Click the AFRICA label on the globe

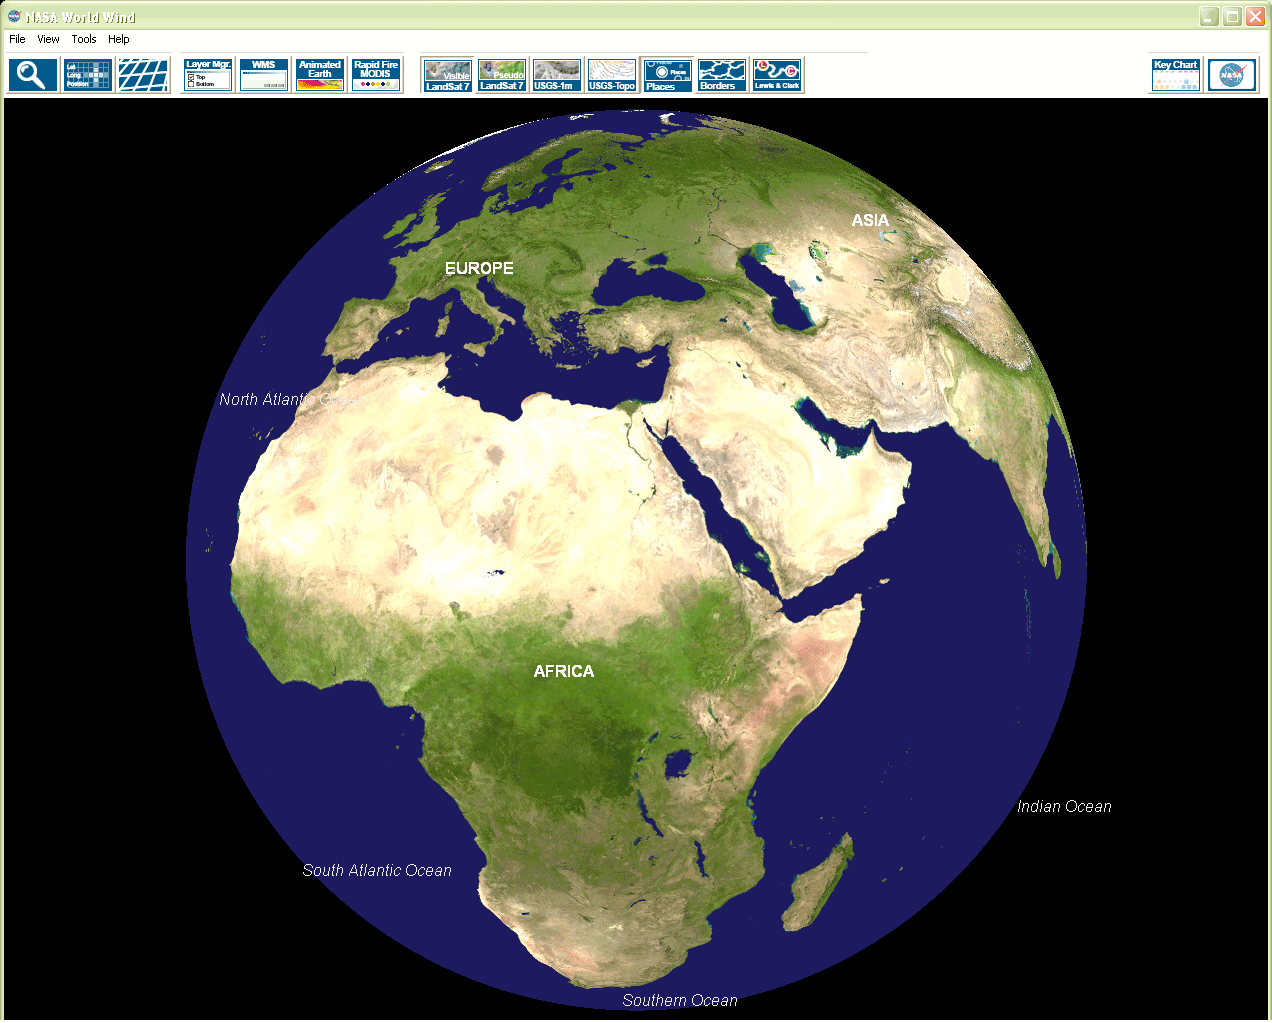[x=564, y=672]
